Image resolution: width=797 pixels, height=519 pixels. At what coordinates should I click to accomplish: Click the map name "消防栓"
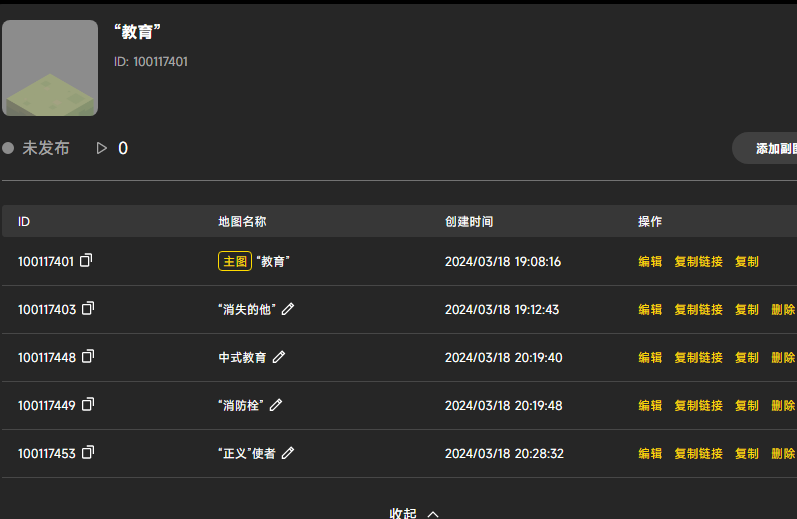pos(241,405)
